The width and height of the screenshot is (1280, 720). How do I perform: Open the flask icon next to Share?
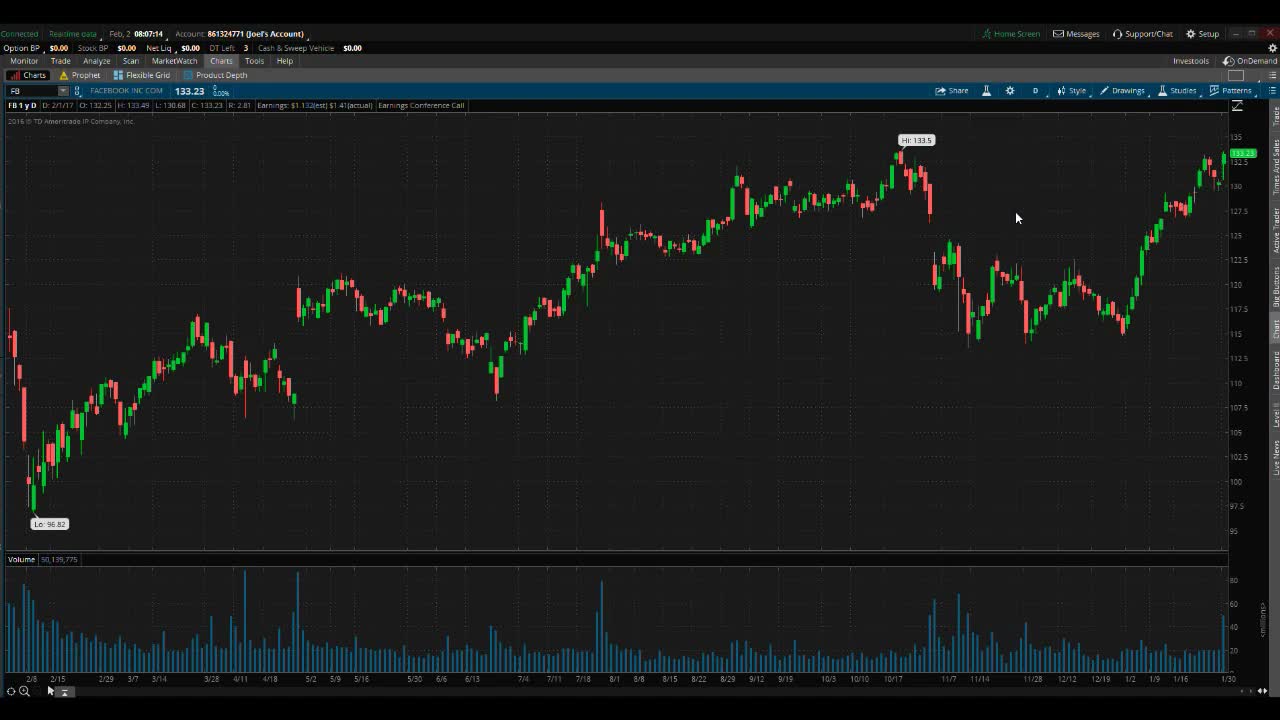point(986,91)
